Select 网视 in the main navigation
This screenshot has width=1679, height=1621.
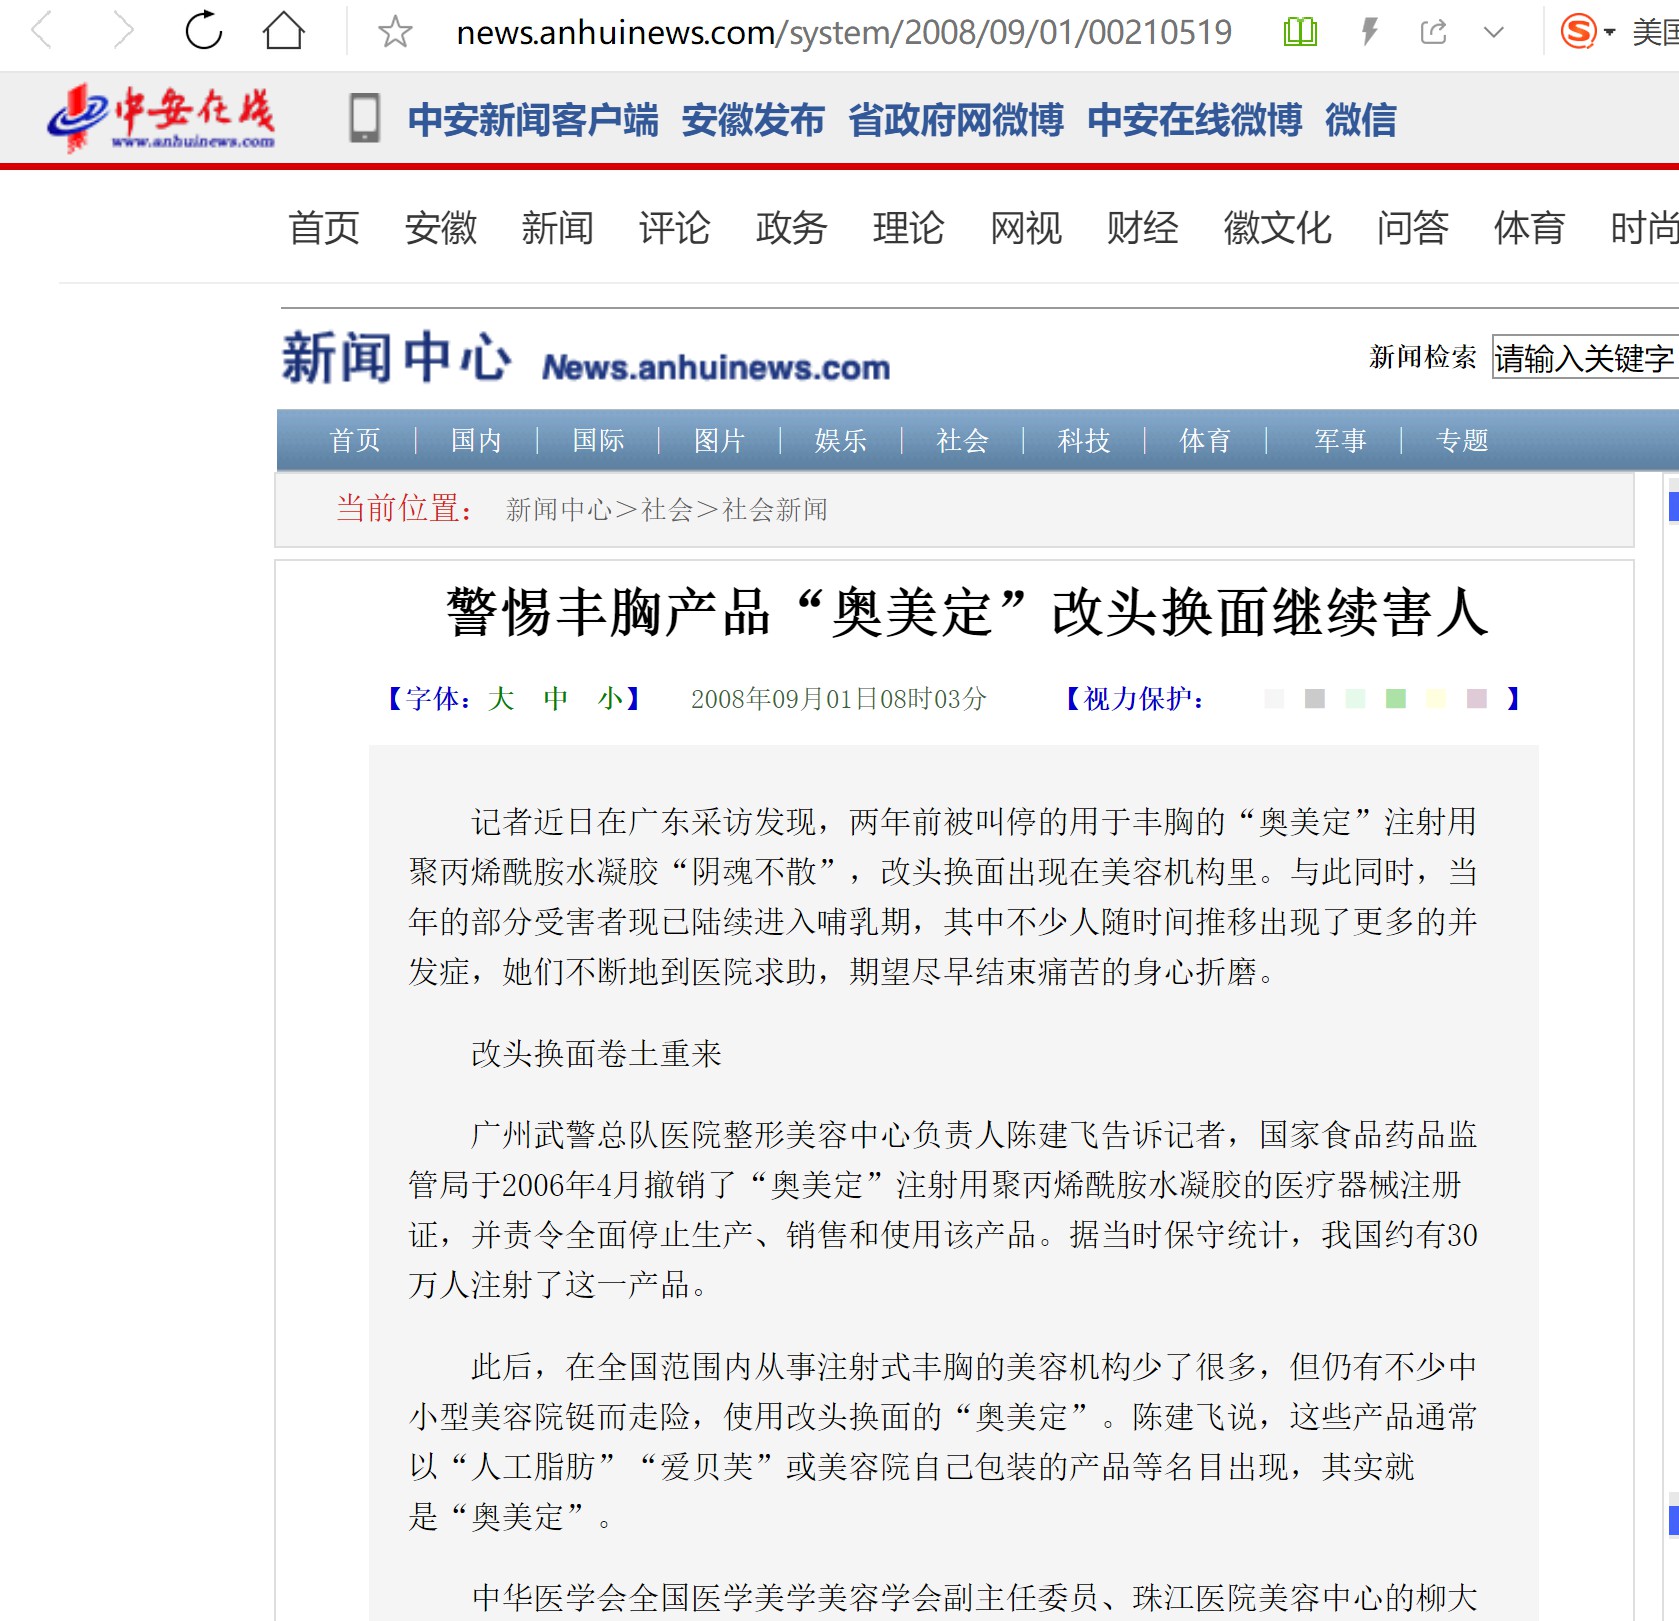pos(1026,228)
